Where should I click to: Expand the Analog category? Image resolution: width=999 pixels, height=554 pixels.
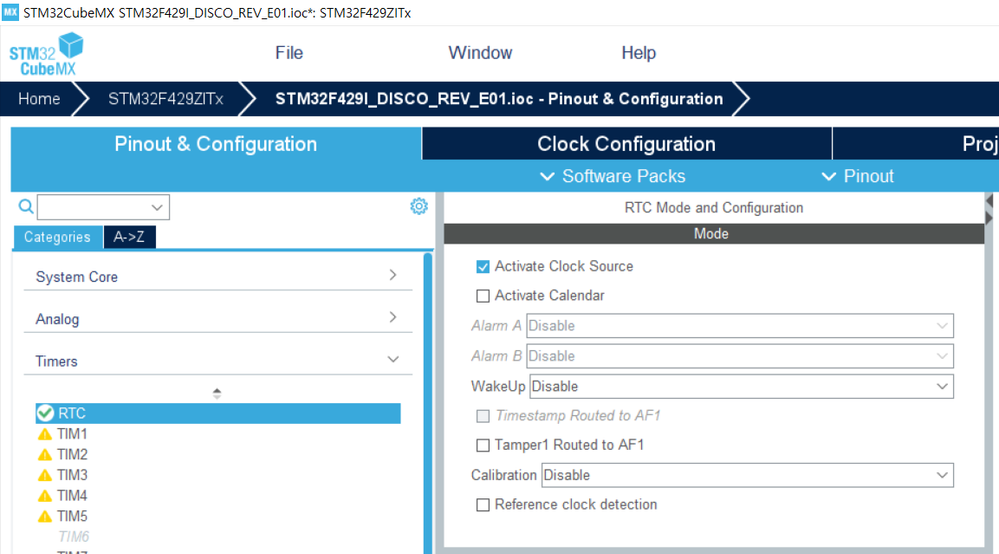(x=218, y=318)
